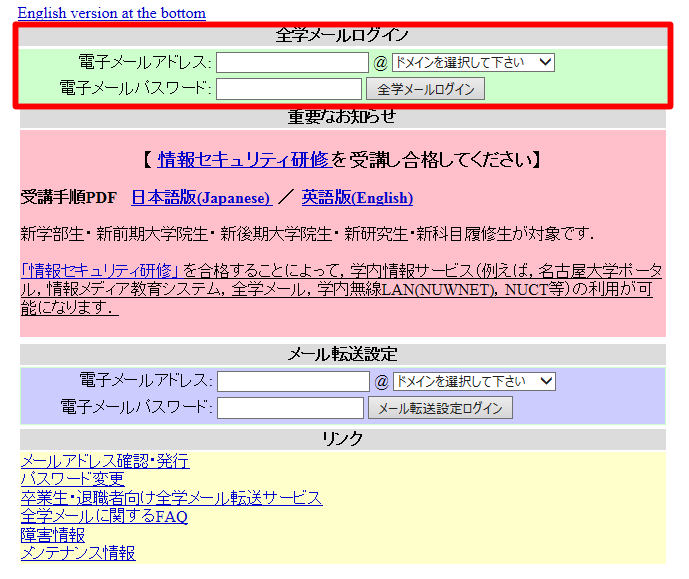Click the line starting 新学部生・新前期大学院生
The height and width of the screenshot is (579, 689).
[308, 234]
